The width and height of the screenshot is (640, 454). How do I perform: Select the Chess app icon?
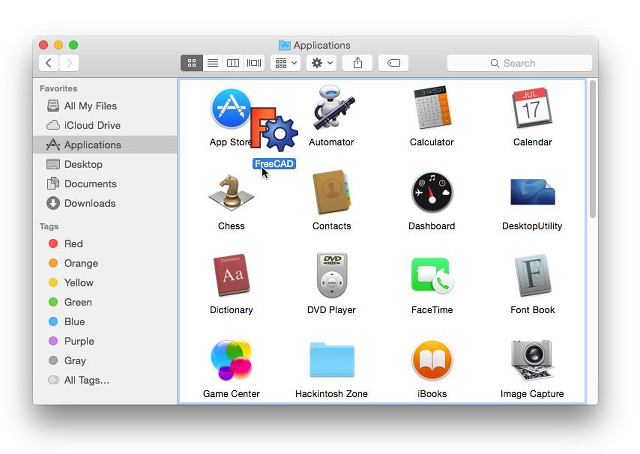point(231,192)
